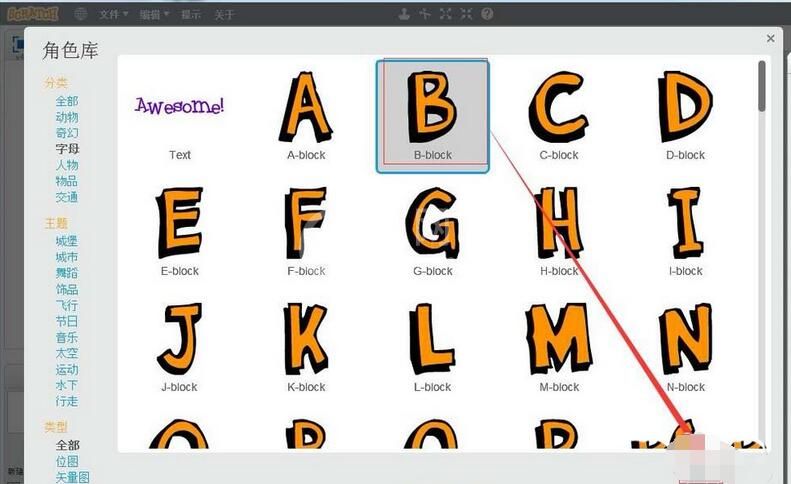This screenshot has width=791, height=484.
Task: Choose the 舞蹈 theme
Action: click(x=67, y=273)
